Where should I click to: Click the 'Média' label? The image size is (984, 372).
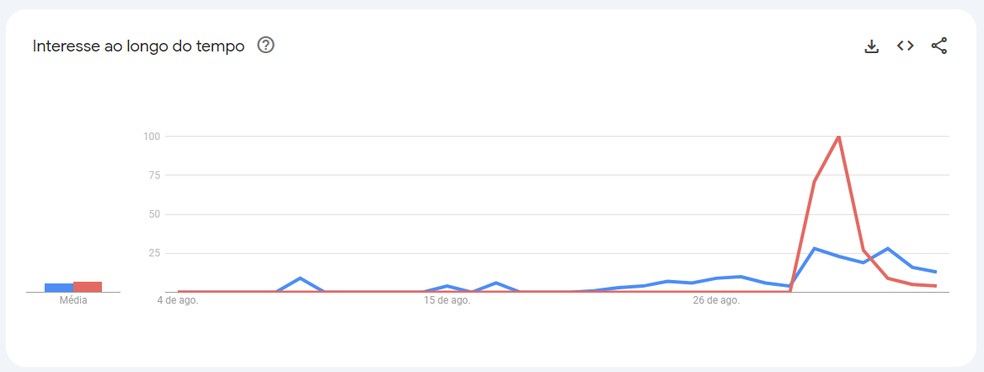[x=73, y=300]
